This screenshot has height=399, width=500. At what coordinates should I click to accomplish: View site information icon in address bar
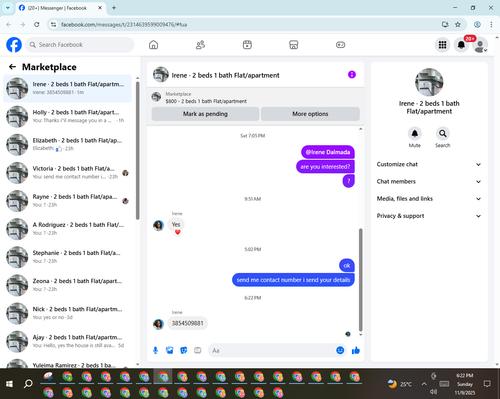coord(53,24)
